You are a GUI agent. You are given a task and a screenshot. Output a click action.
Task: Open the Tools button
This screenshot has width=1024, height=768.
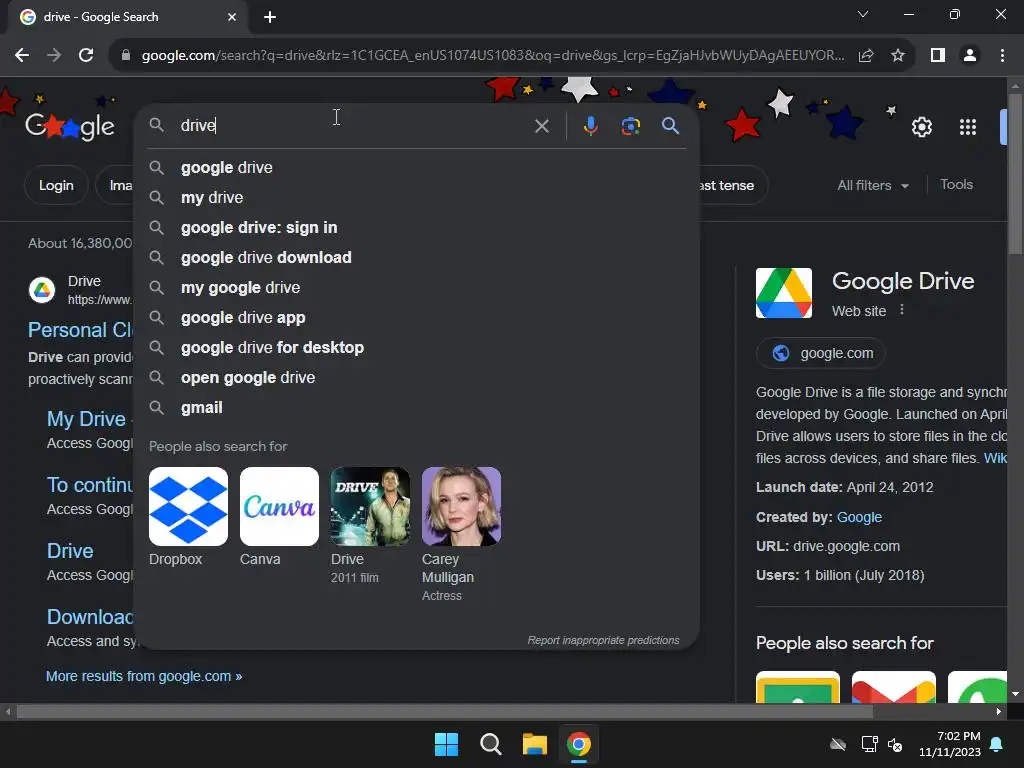(956, 185)
